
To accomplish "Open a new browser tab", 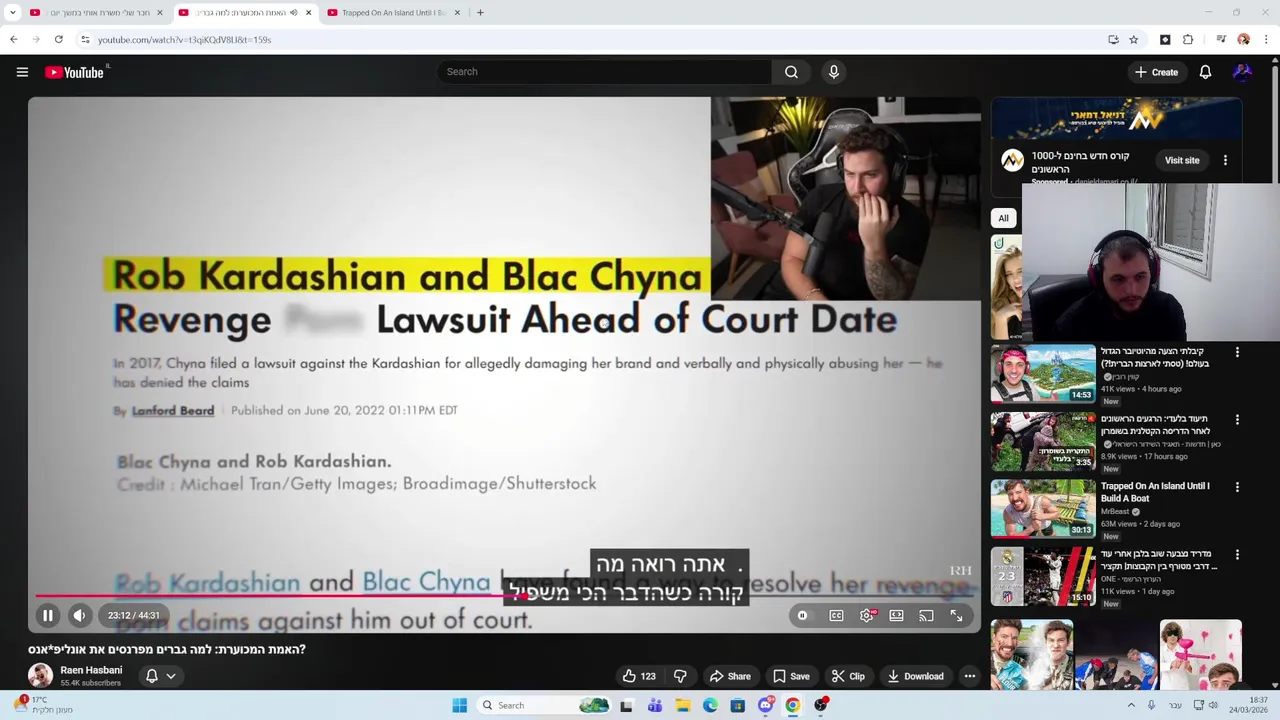I will click(480, 13).
